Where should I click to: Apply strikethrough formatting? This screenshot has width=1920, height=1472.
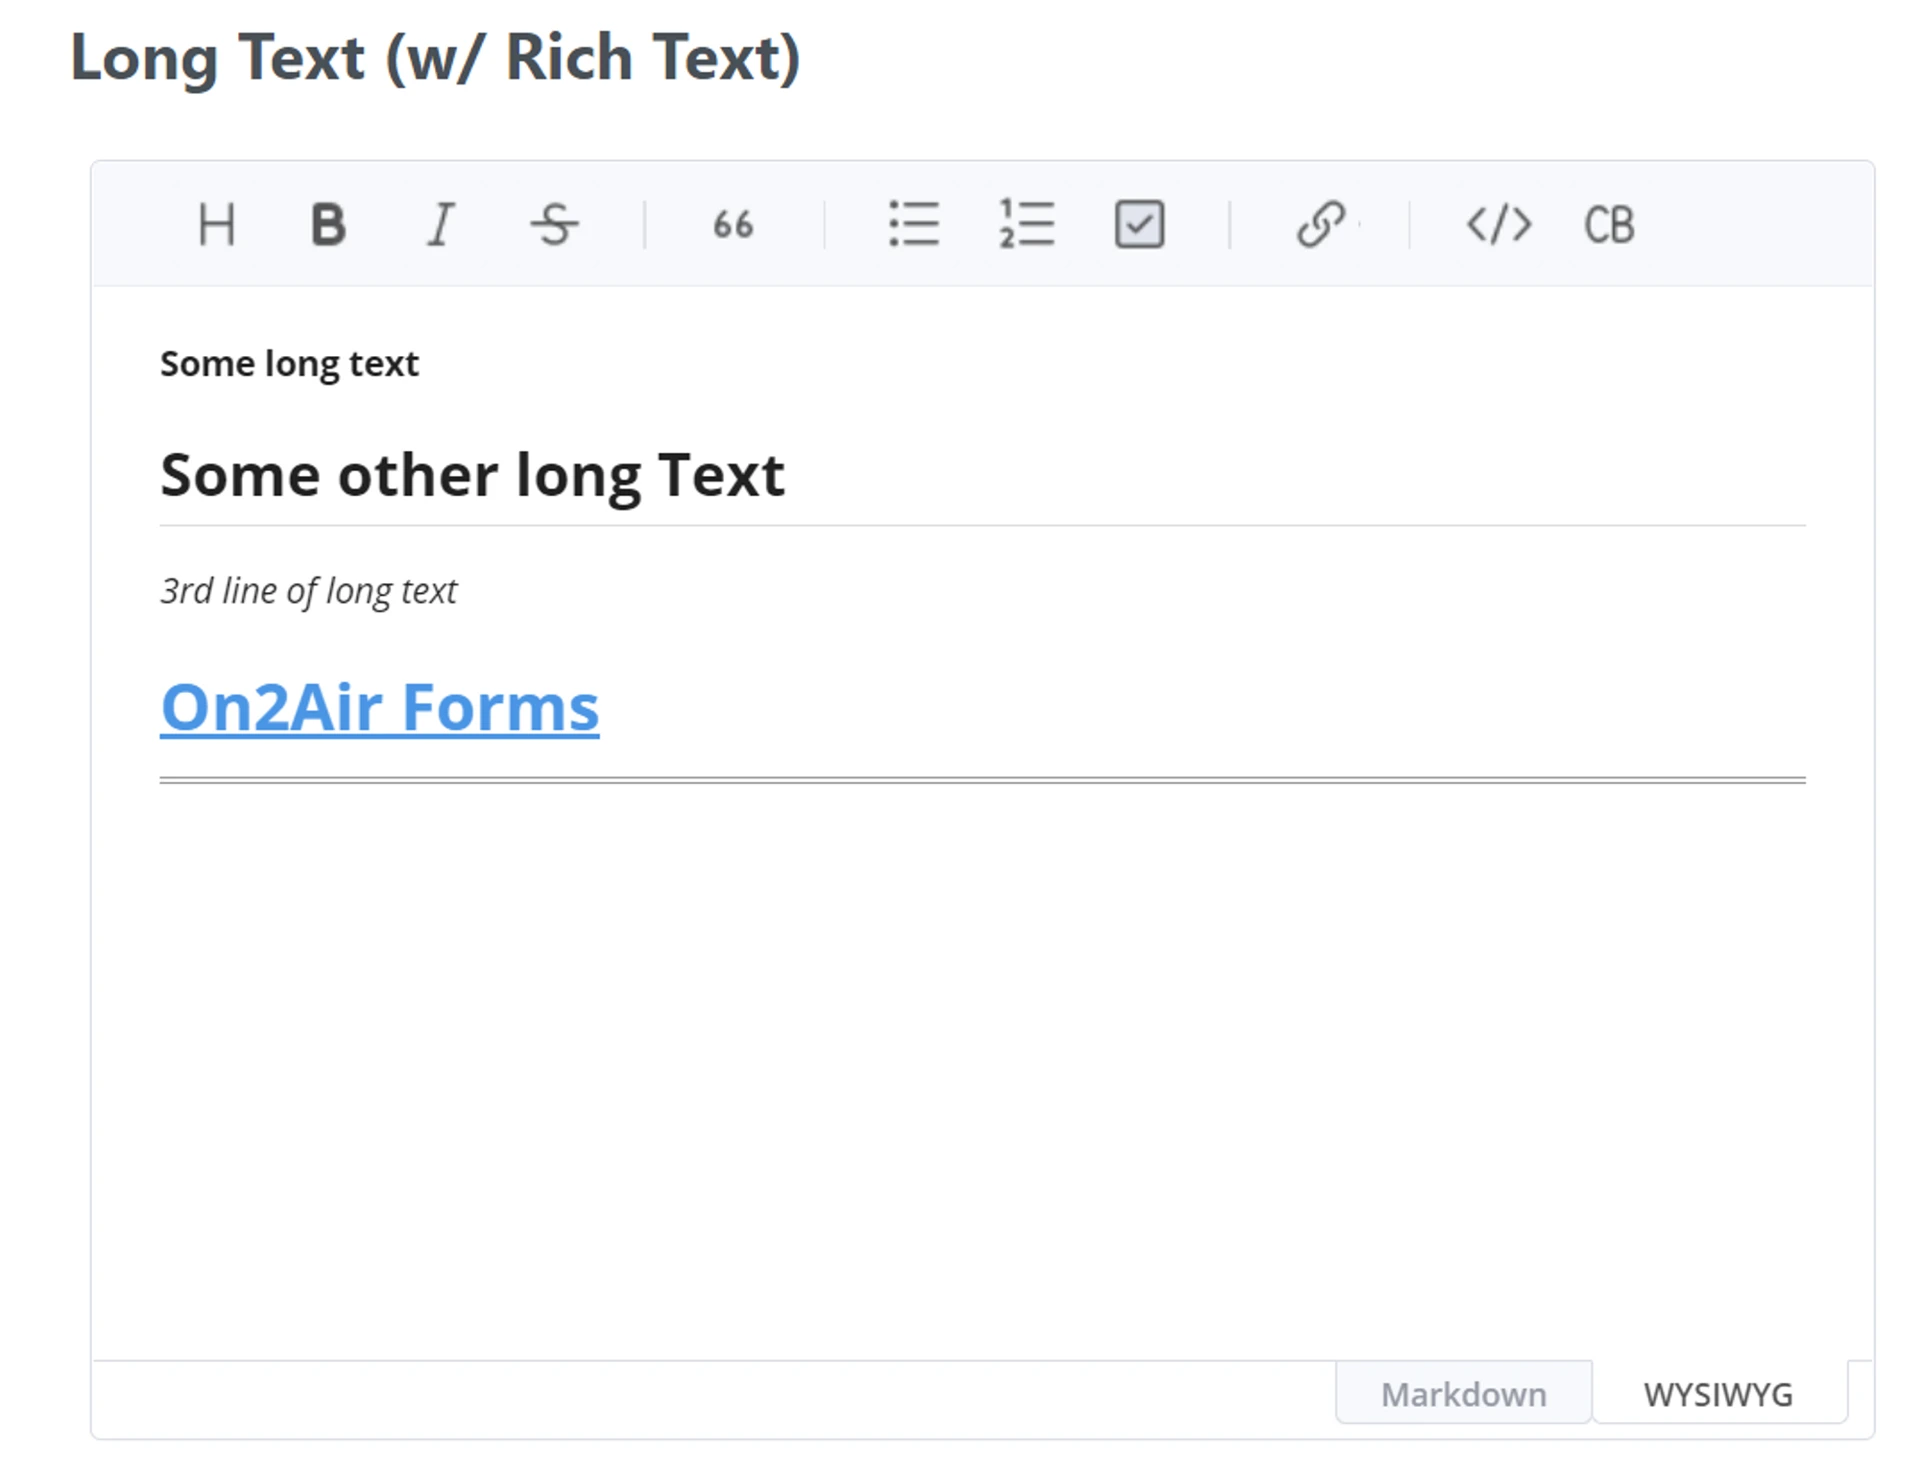554,224
